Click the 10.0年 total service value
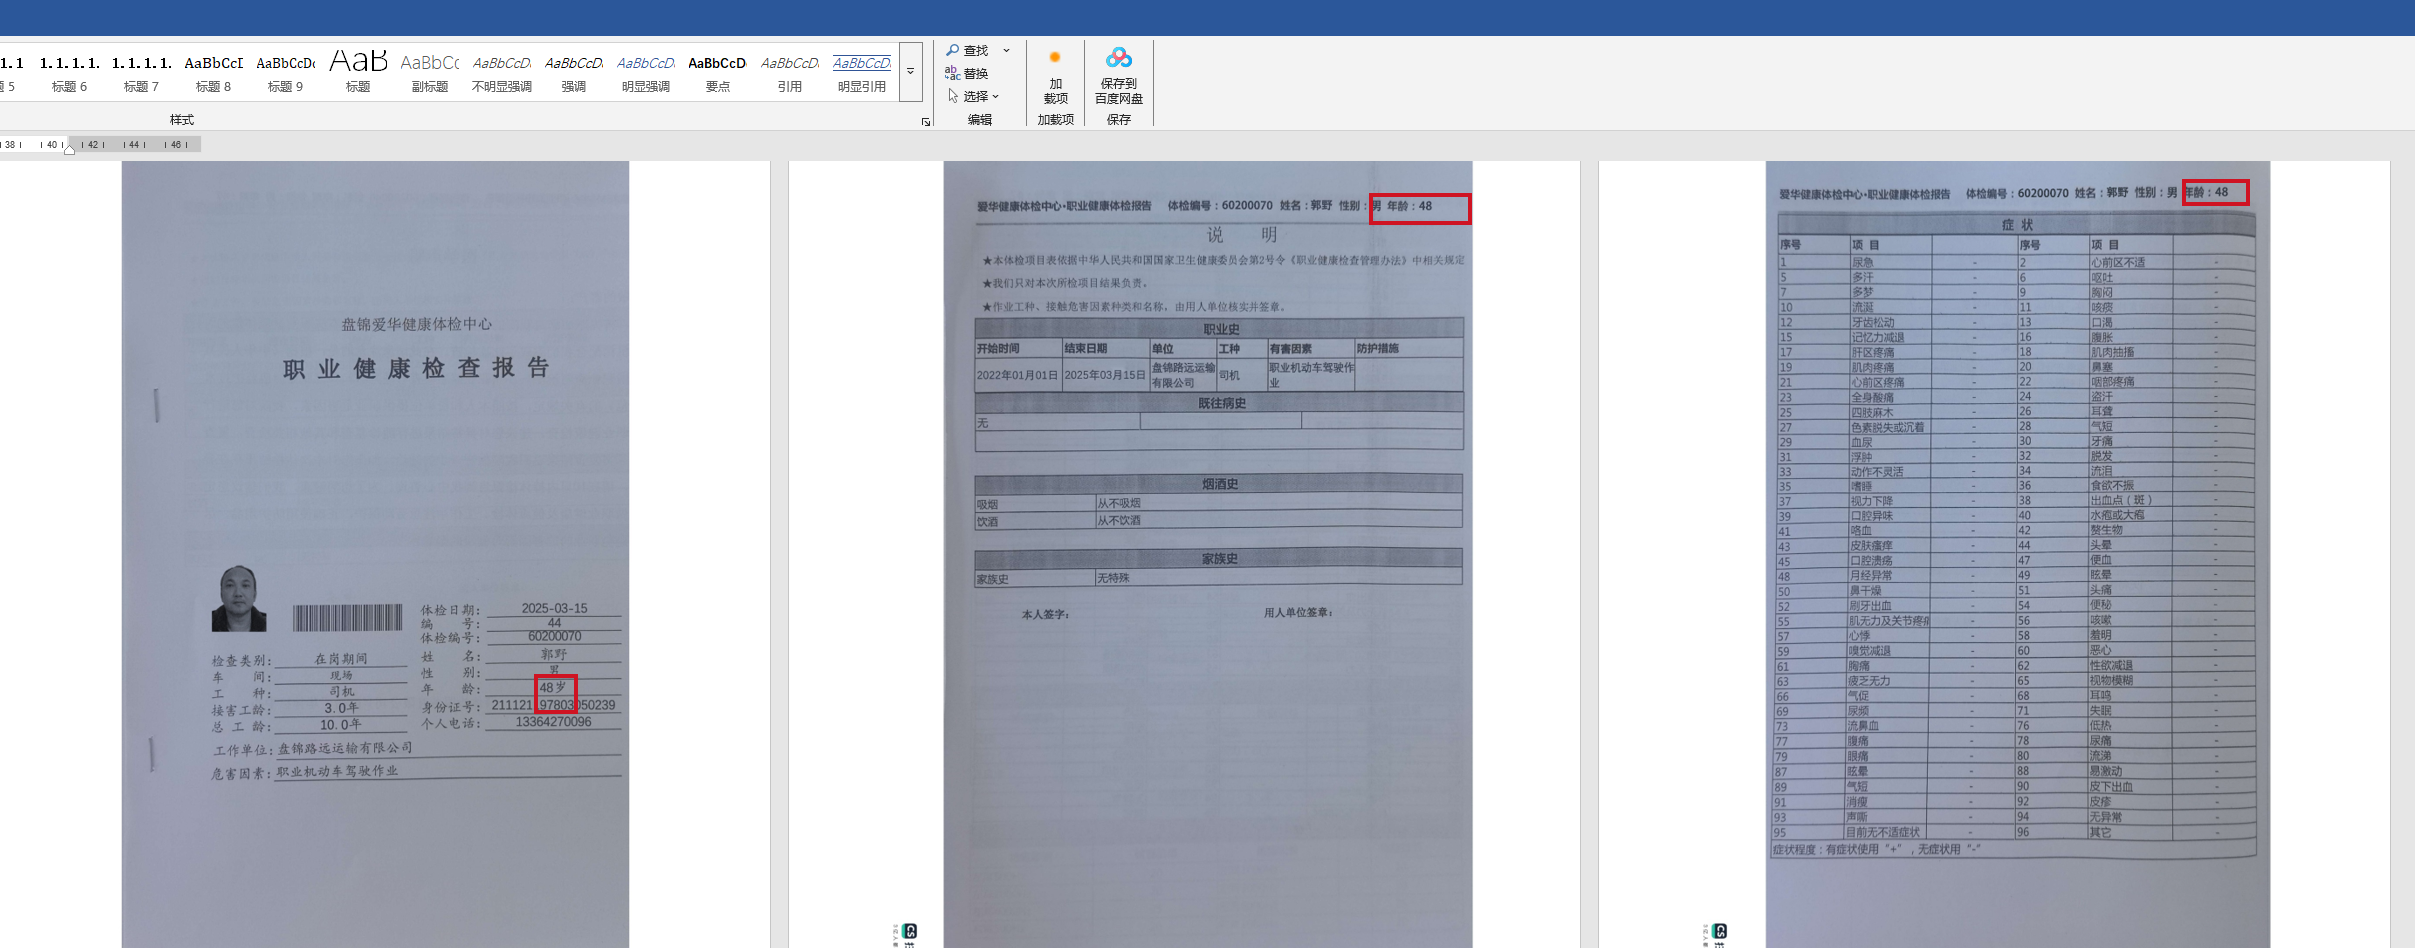The width and height of the screenshot is (2415, 948). click(x=341, y=725)
